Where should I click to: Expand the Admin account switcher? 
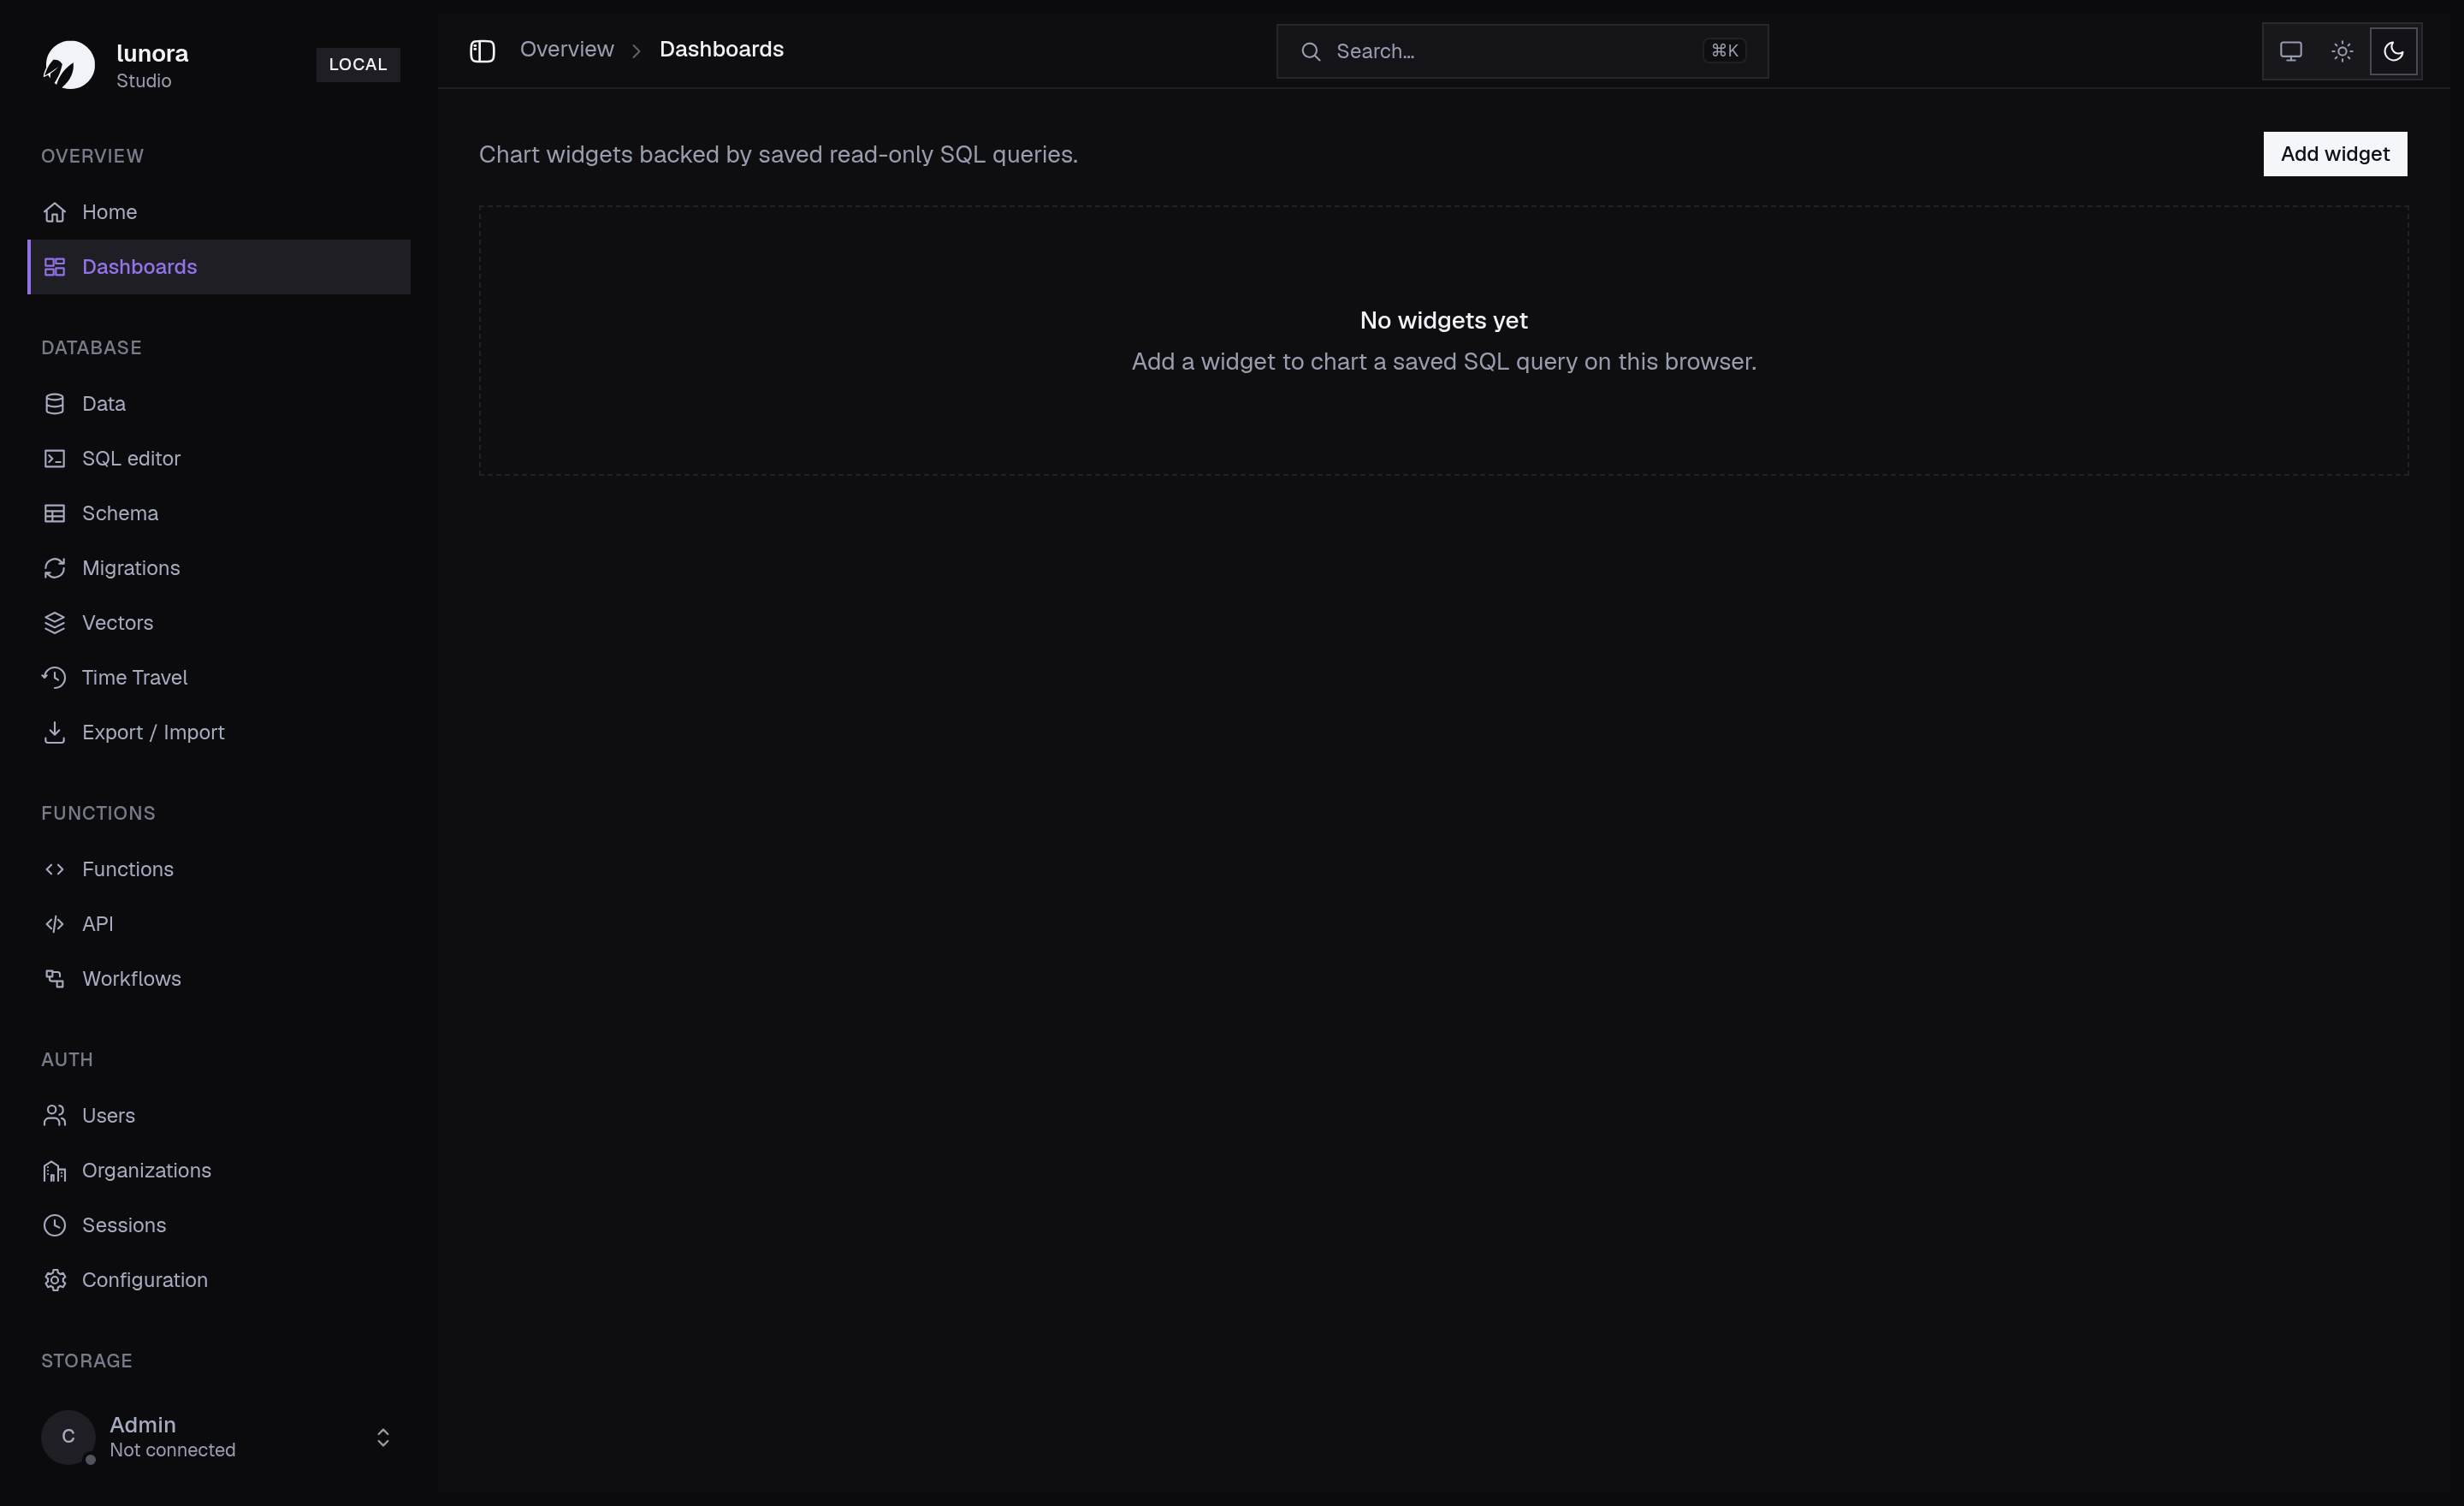point(383,1438)
